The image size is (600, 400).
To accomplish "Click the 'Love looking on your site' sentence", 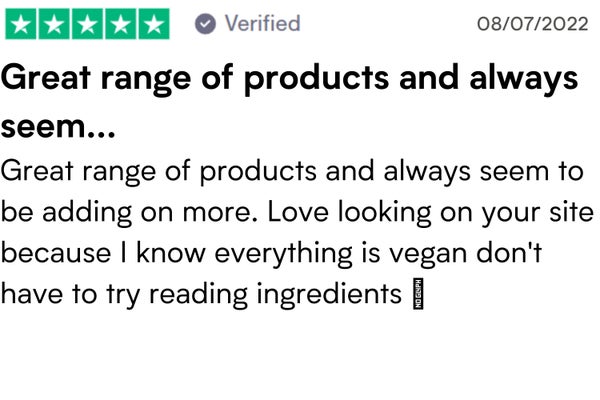I will 430,212.
